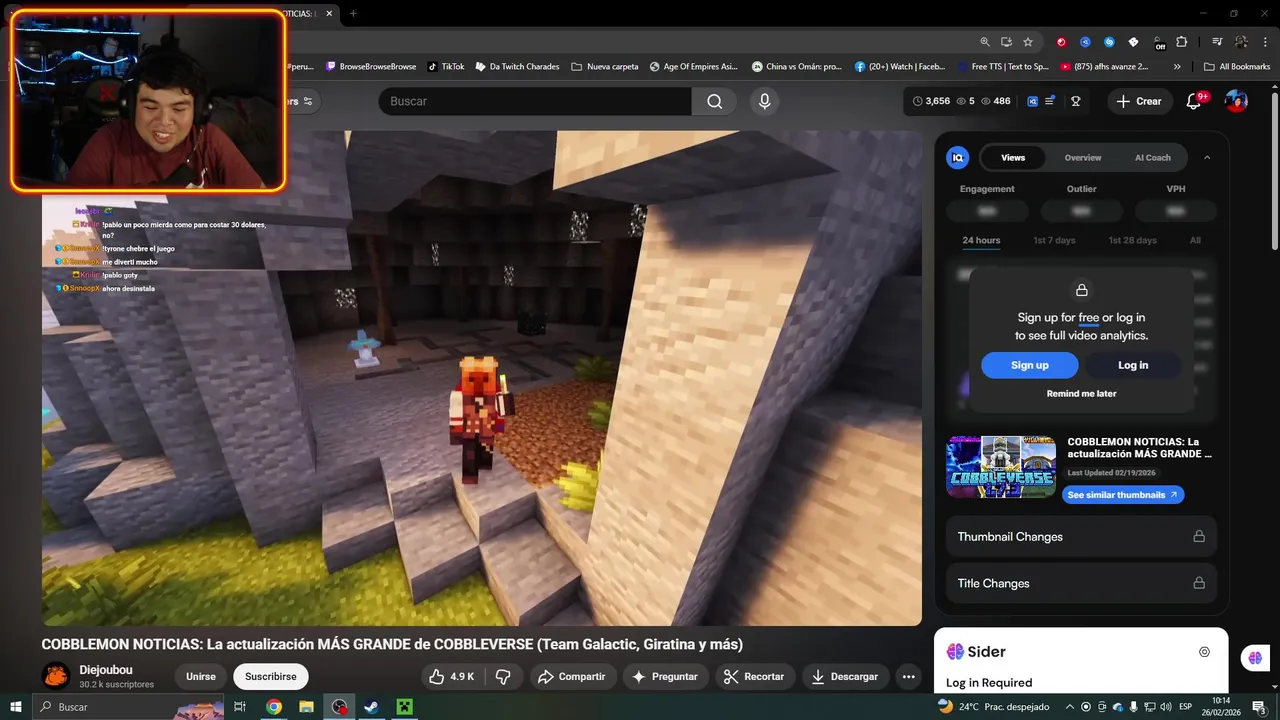Open the Chrome three-dot menu

[x=1264, y=42]
